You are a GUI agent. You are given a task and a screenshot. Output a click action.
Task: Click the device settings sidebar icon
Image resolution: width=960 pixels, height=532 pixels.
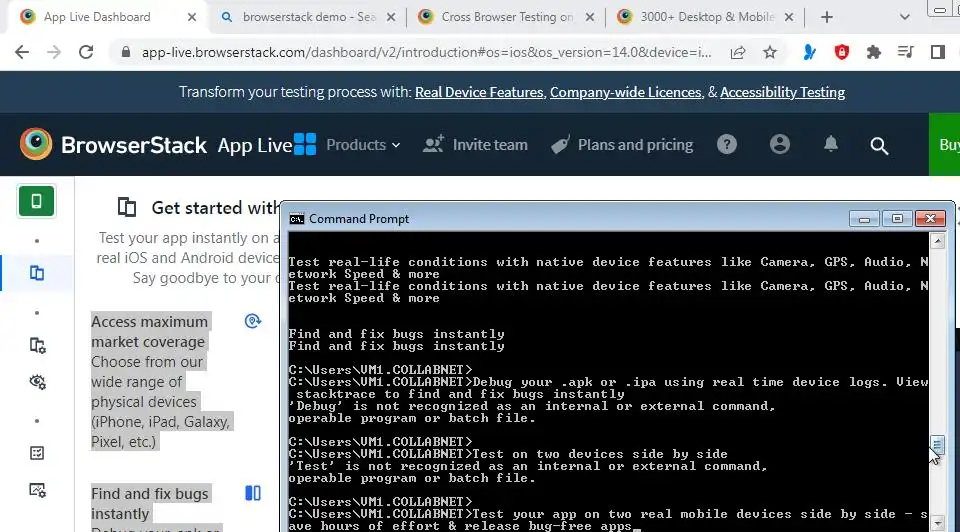click(37, 345)
